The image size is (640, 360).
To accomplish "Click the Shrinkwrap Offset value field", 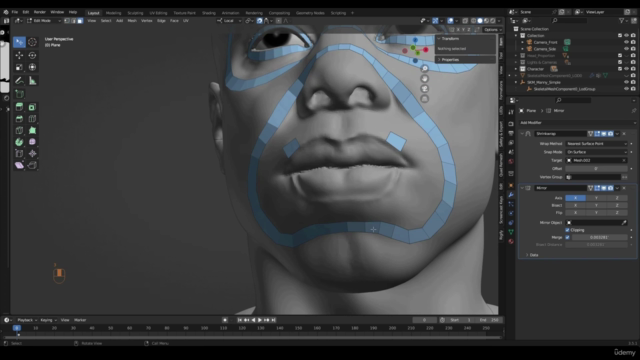I will tap(596, 169).
